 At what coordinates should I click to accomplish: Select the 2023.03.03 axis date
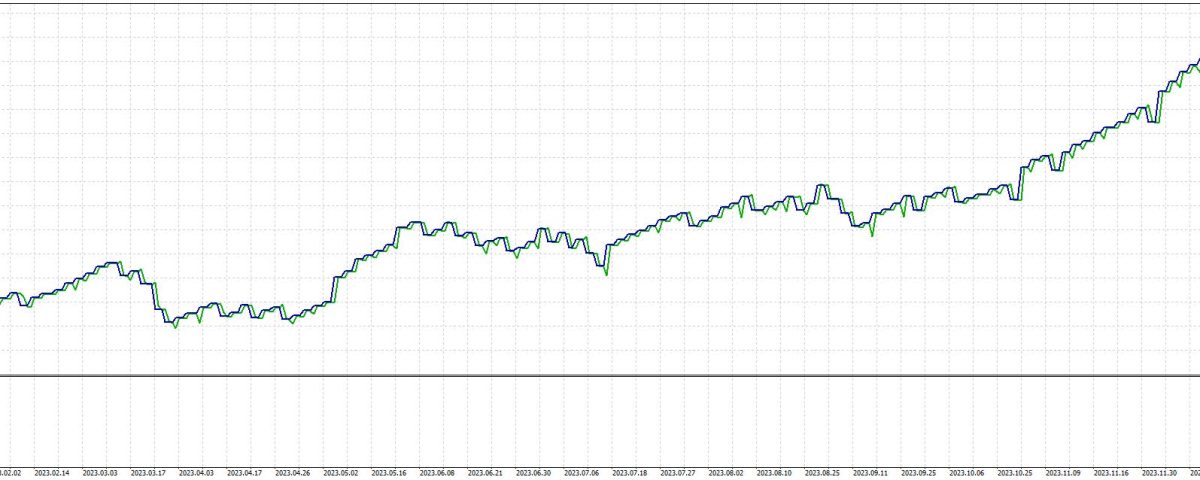click(100, 473)
